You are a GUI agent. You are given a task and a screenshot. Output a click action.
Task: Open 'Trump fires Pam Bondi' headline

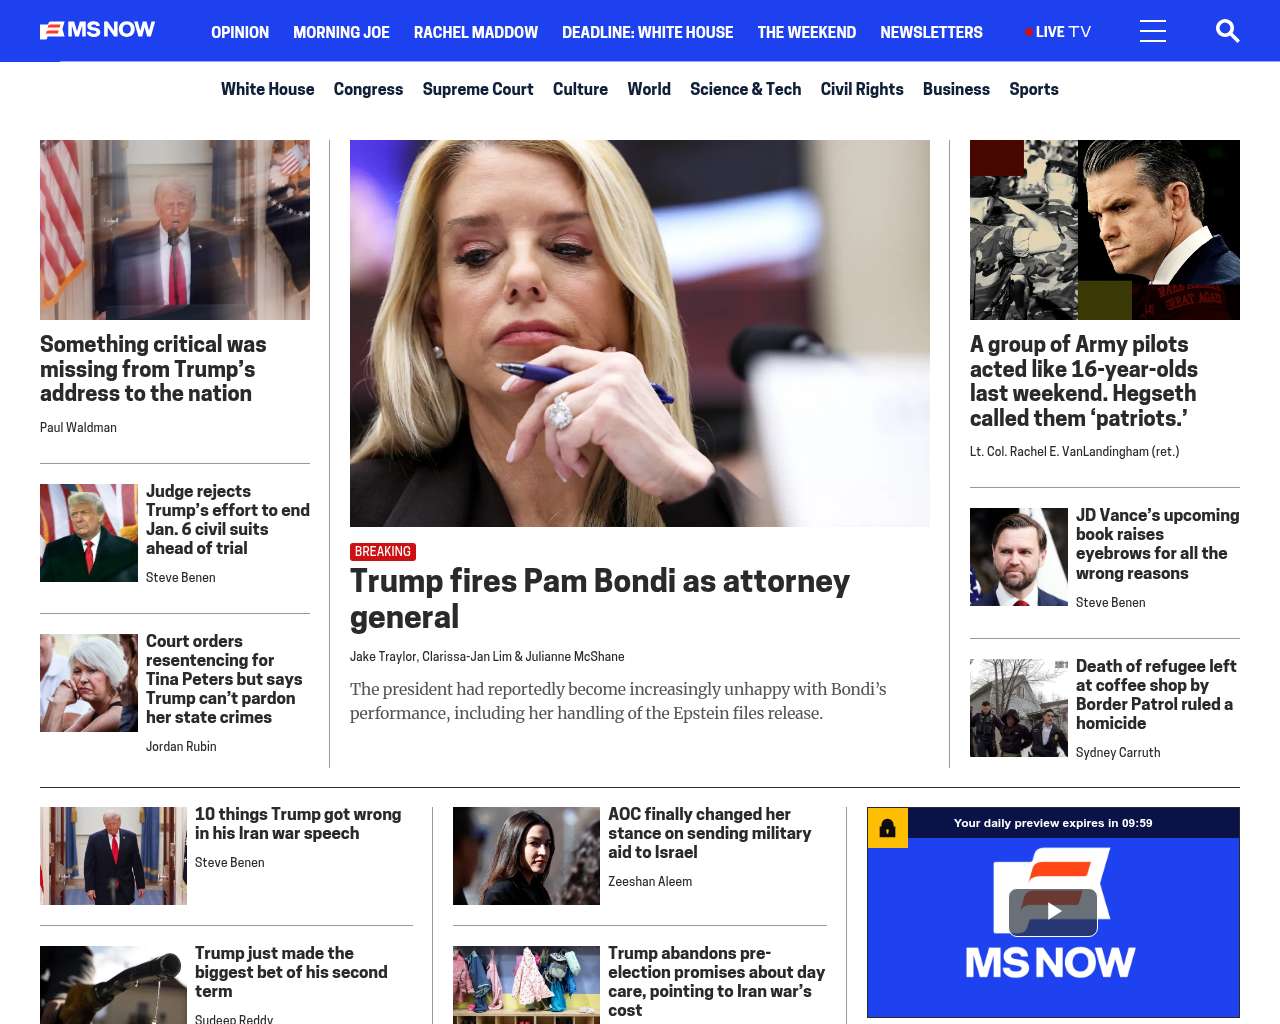tap(600, 598)
